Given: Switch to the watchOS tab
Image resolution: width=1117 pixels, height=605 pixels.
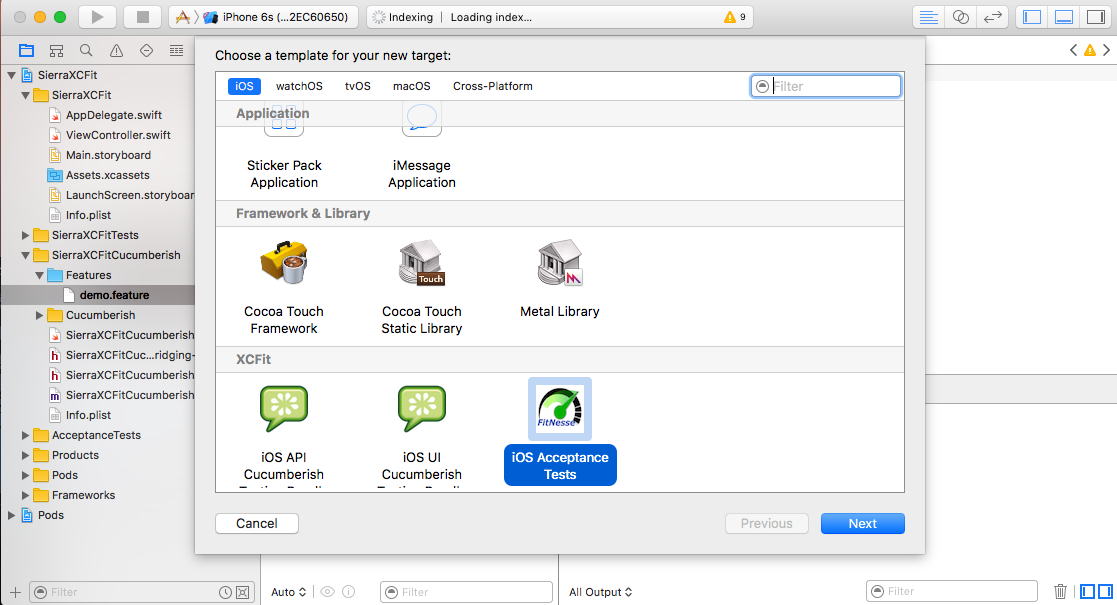Looking at the screenshot, I should click(x=299, y=86).
